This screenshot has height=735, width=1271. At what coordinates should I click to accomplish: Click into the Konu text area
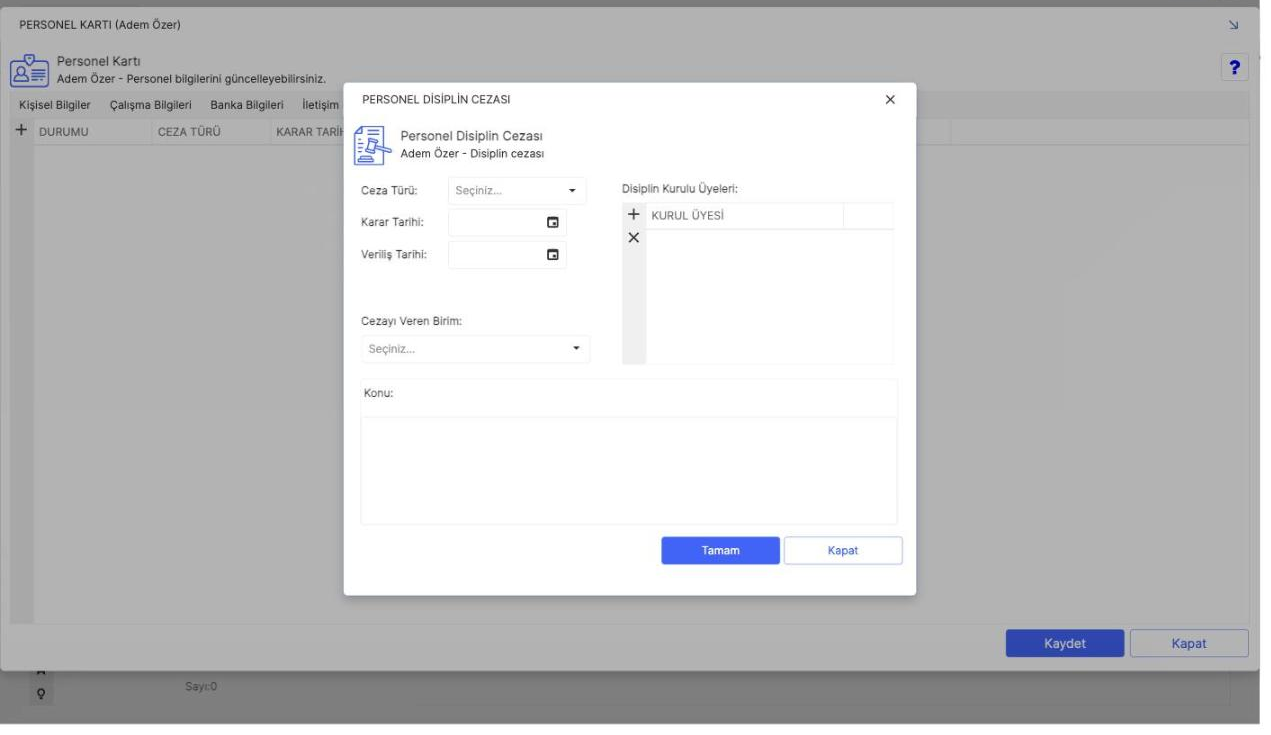[x=629, y=470]
